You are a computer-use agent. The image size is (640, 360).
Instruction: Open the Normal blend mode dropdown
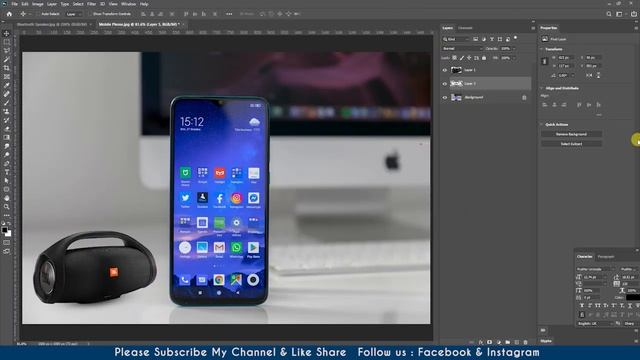pyautogui.click(x=462, y=49)
